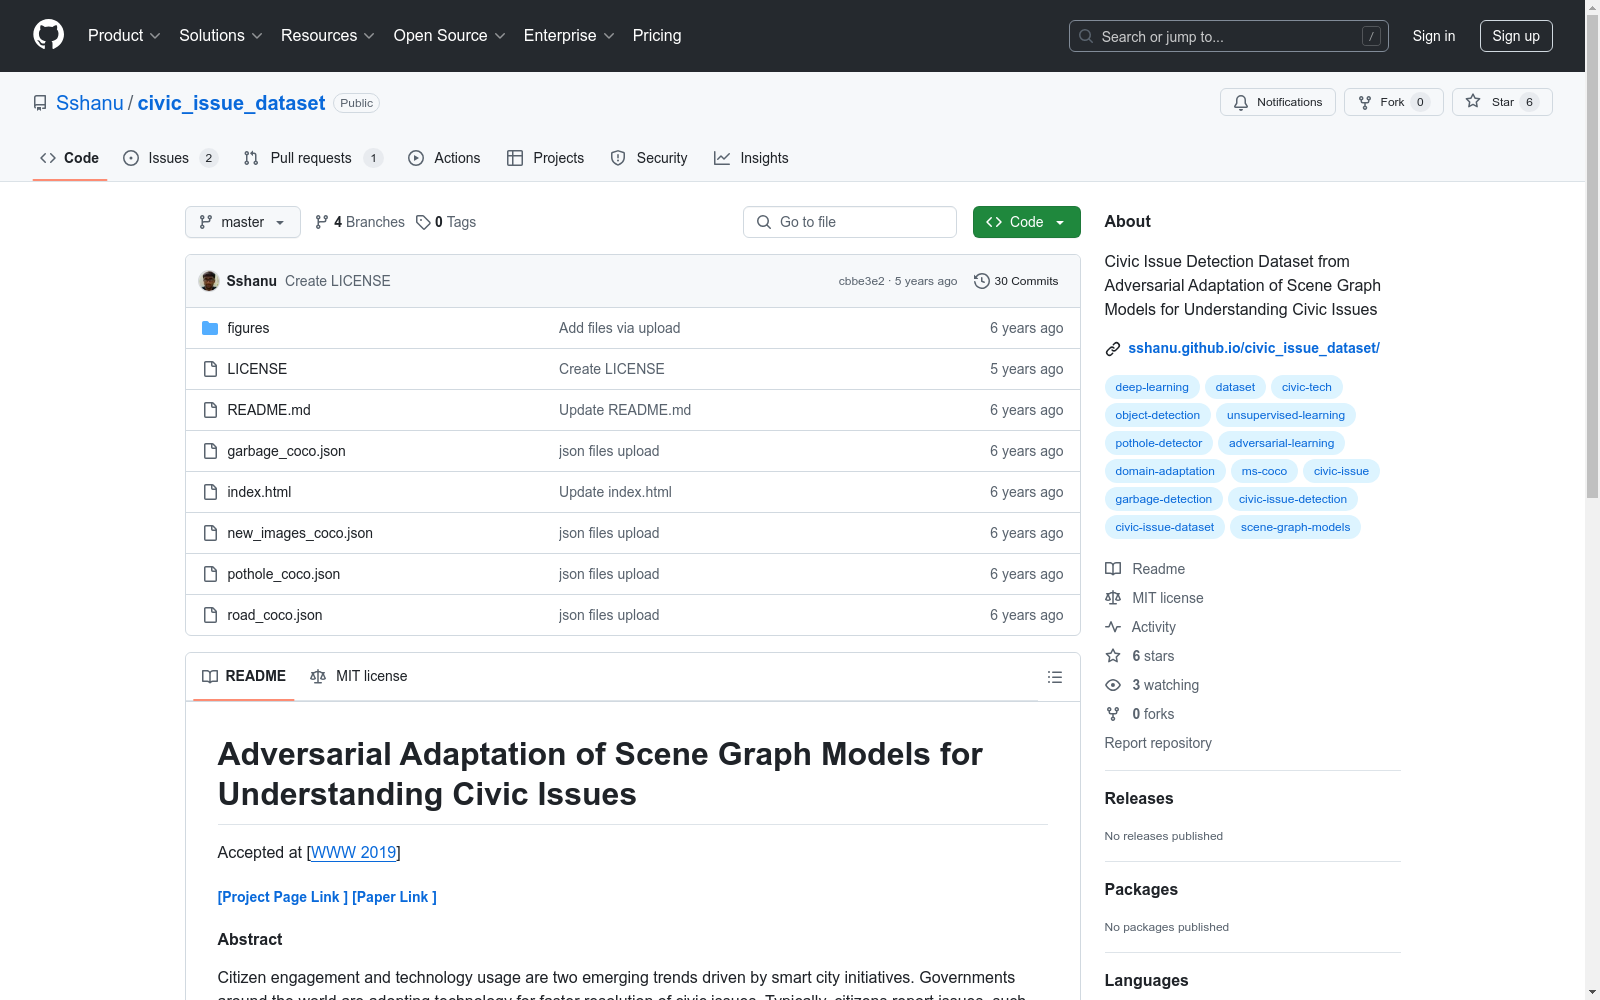The image size is (1600, 1000).
Task: Expand the Resources menu
Action: (x=327, y=35)
